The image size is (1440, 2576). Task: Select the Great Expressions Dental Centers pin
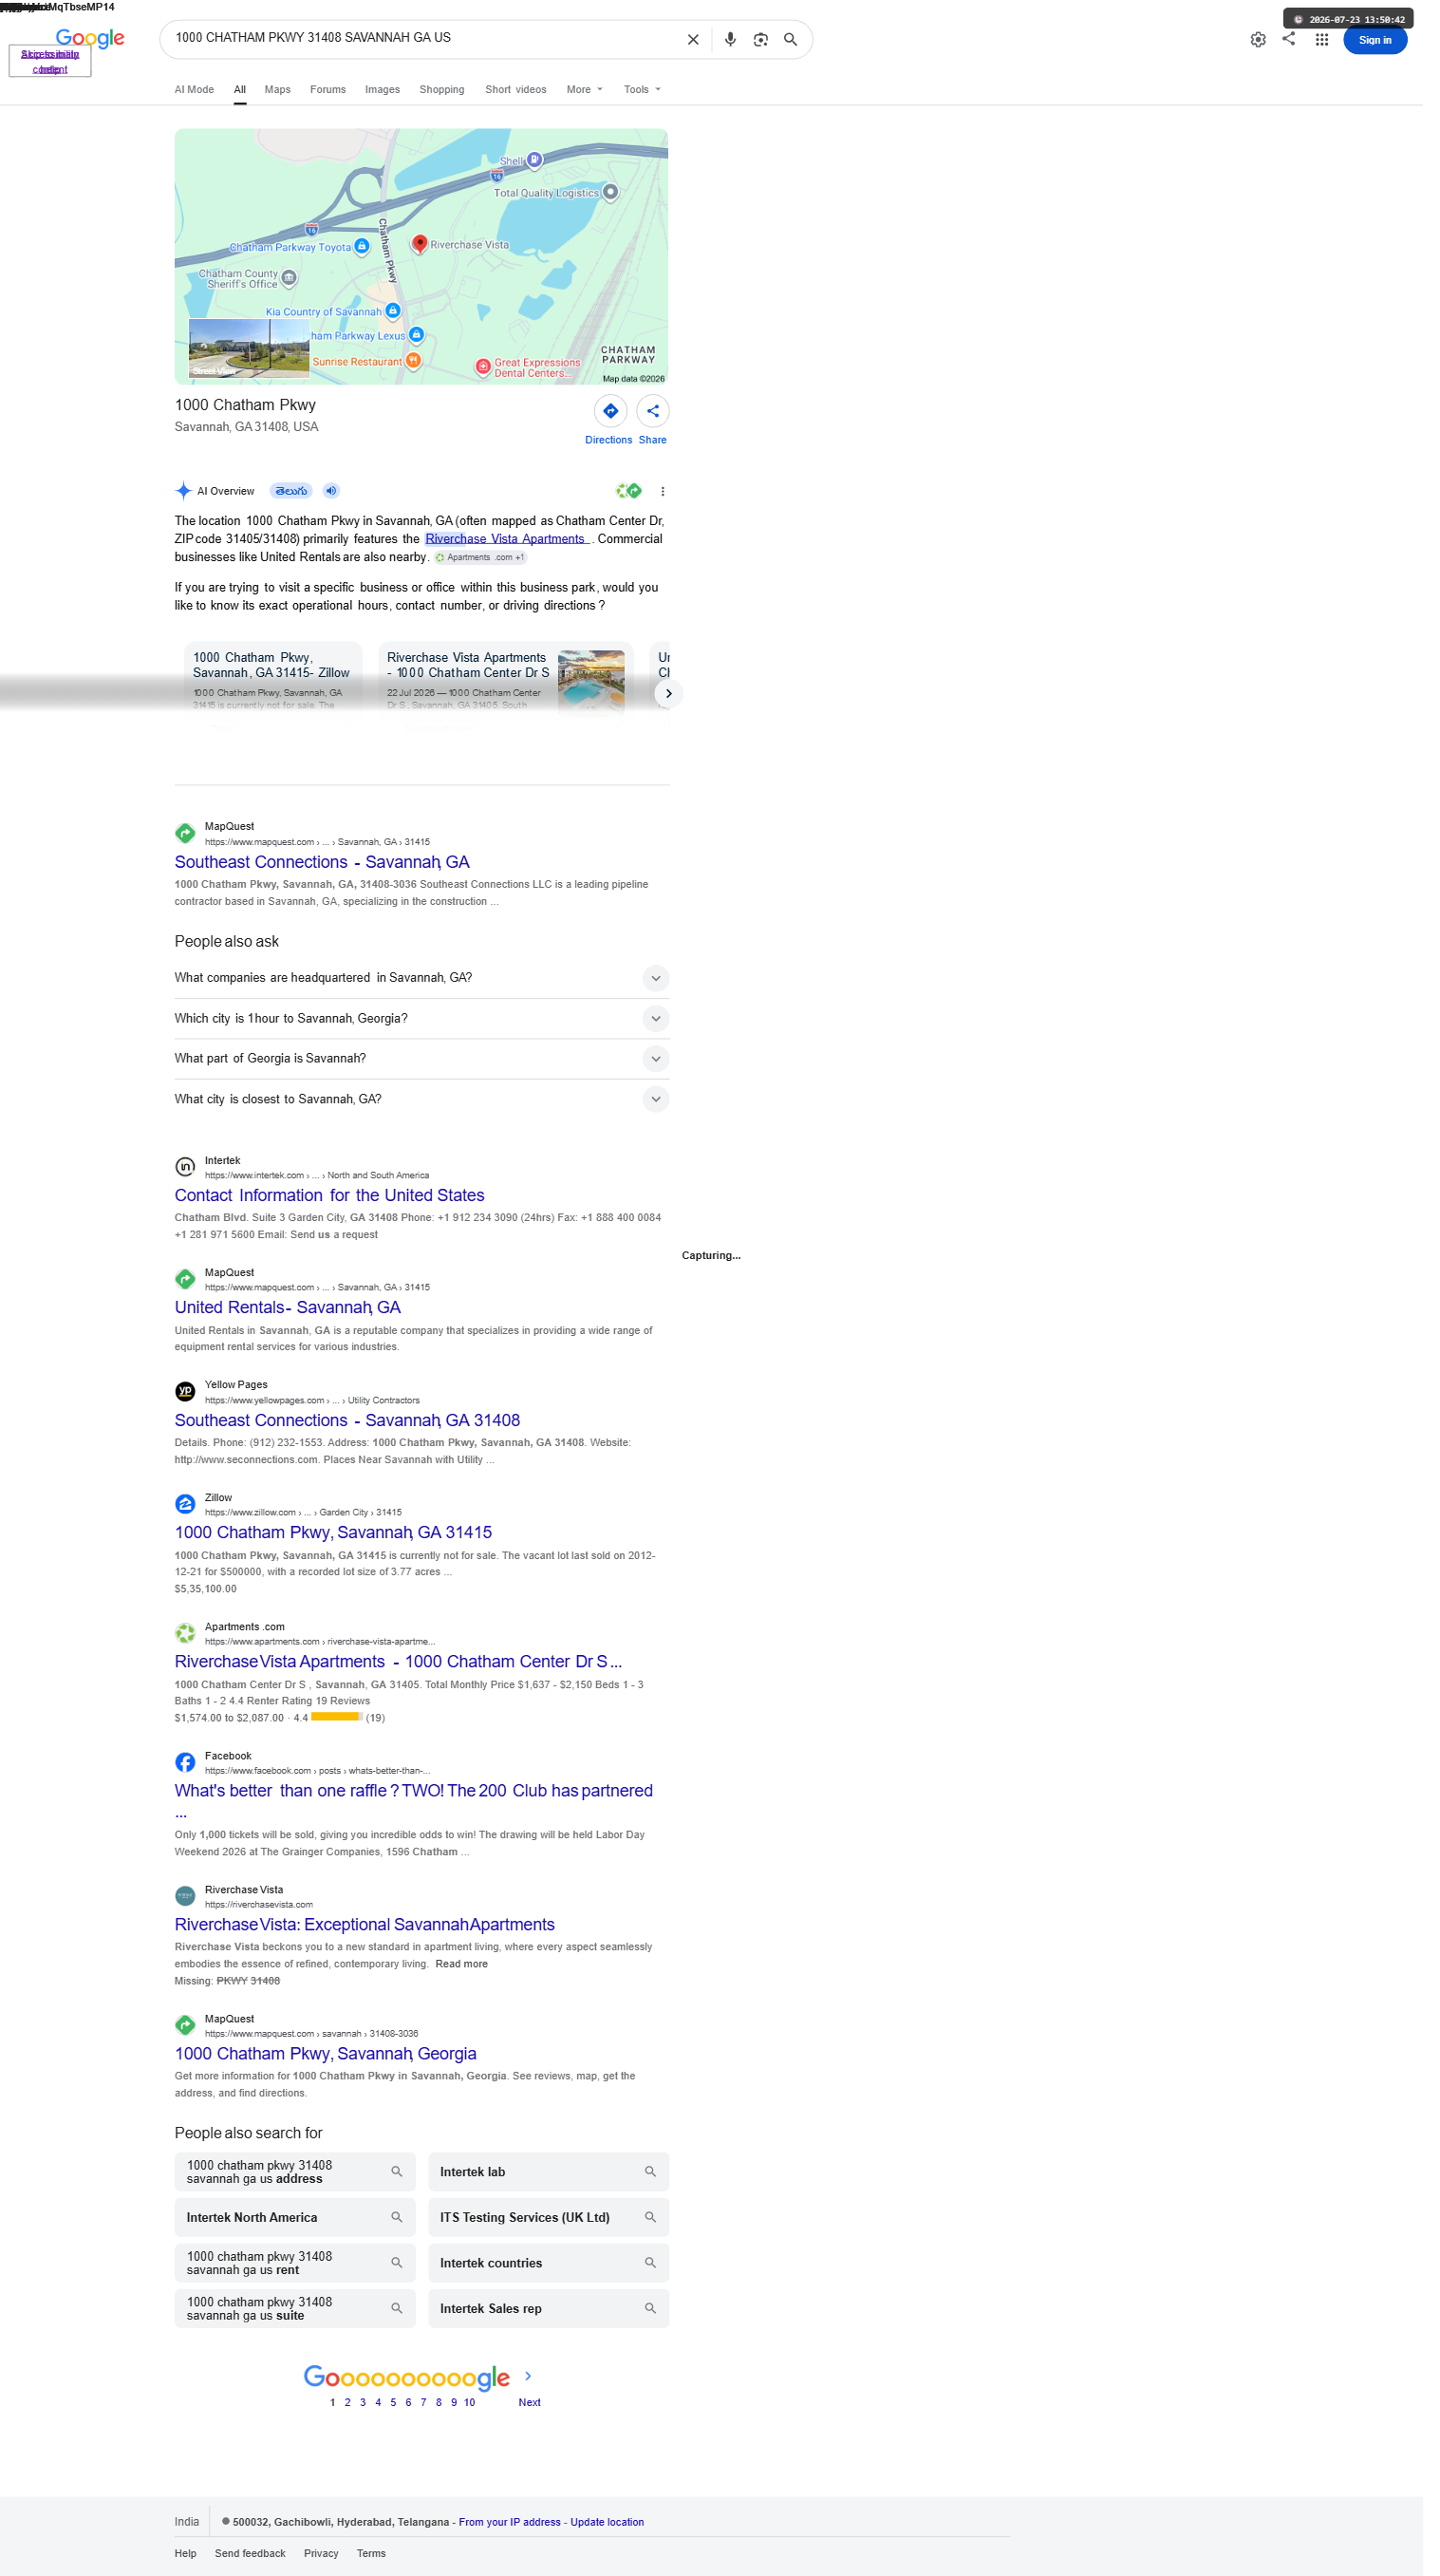coord(483,367)
